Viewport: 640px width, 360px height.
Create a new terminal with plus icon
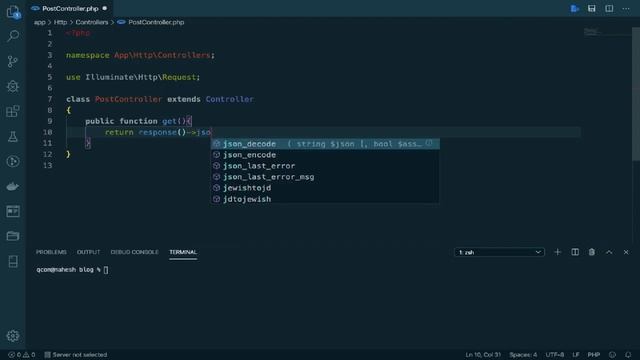pos(558,252)
